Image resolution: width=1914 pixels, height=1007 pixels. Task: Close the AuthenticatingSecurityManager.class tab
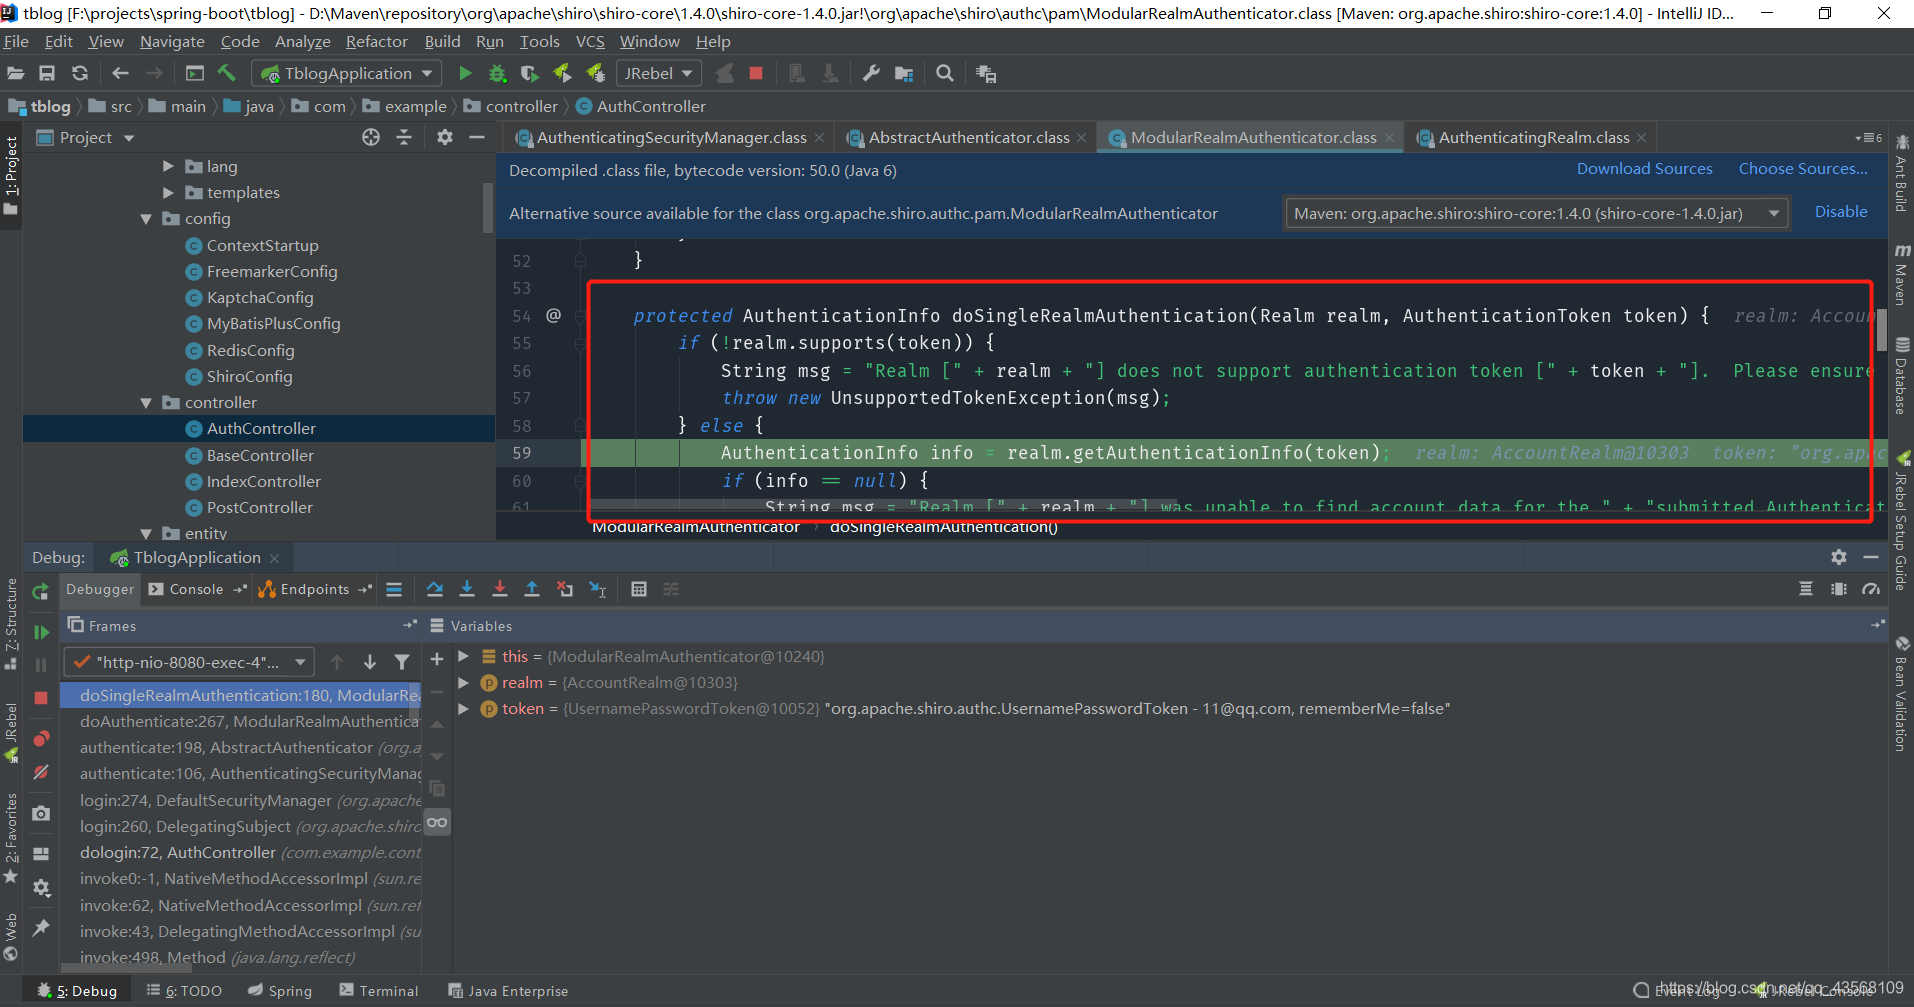(x=820, y=138)
